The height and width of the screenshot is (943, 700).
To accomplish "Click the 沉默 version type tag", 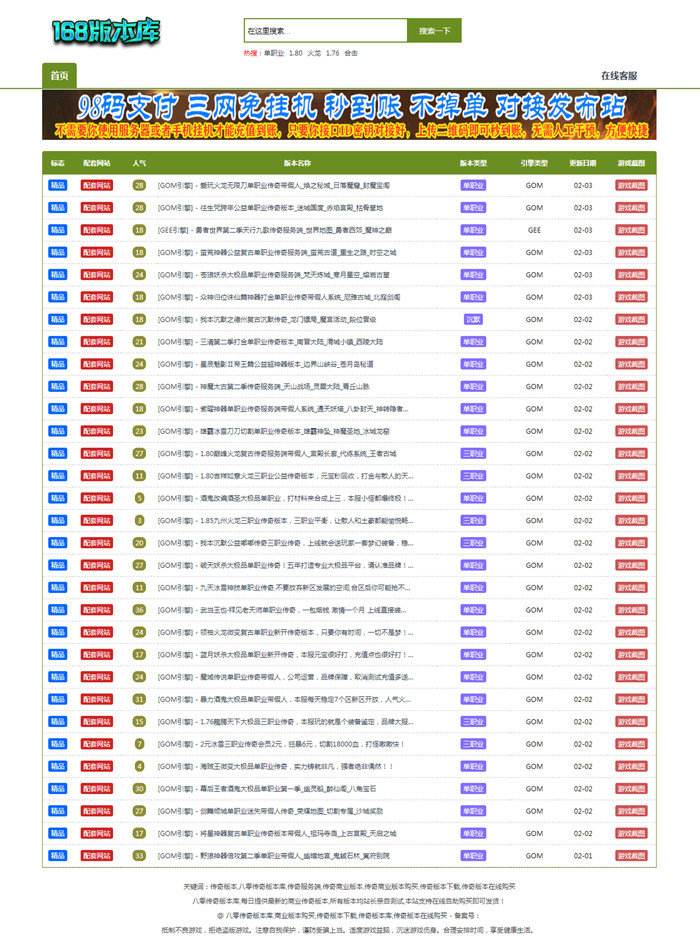I will [473, 319].
